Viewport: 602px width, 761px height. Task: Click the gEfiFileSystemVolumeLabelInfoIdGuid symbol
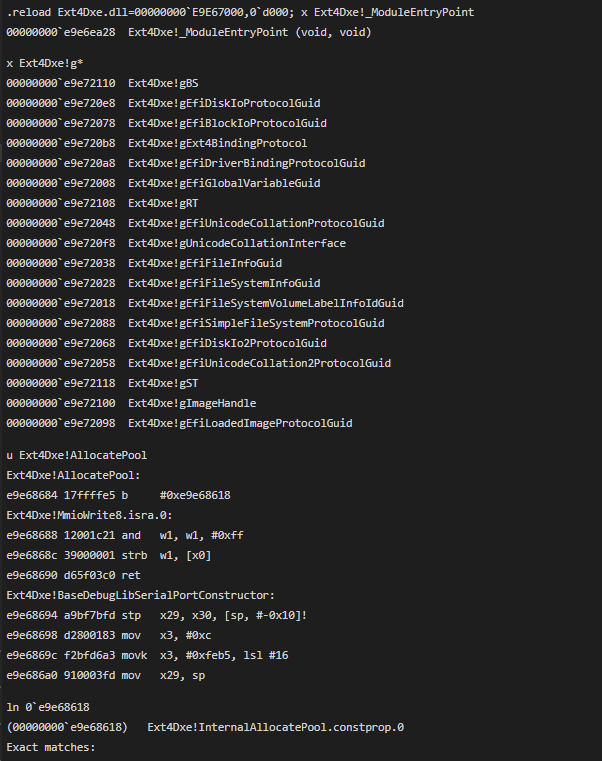point(266,303)
